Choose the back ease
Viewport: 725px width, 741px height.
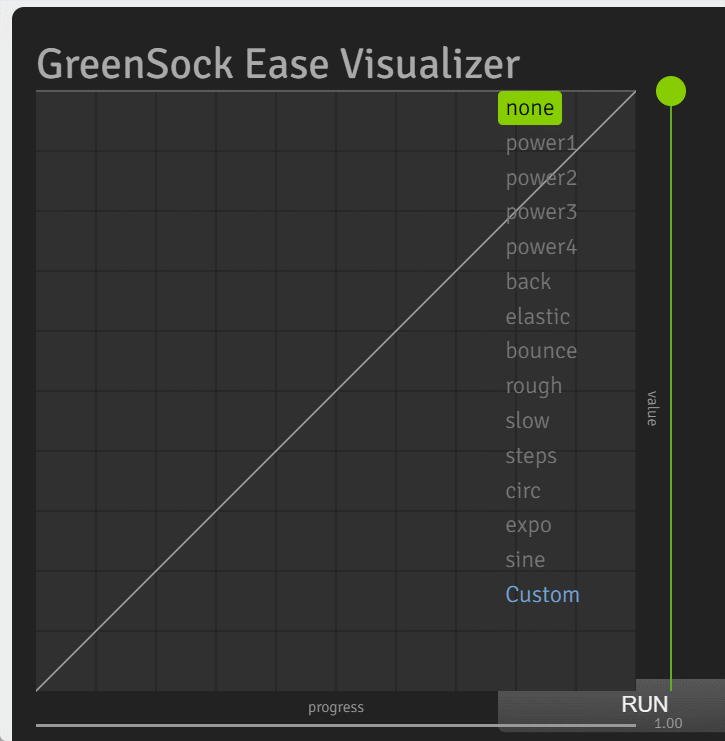(x=528, y=282)
